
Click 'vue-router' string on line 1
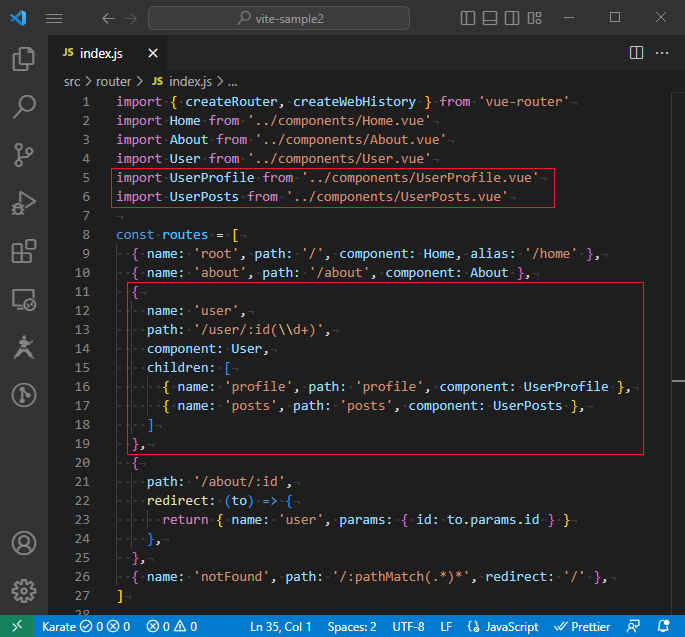click(x=524, y=102)
